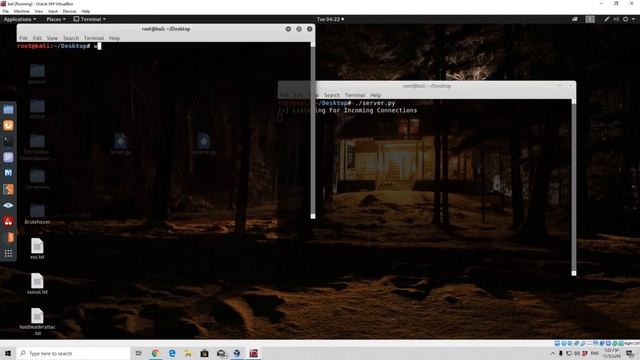The image size is (640, 360).
Task: Open the power icon in the Kali top bar
Action: coord(625,19)
